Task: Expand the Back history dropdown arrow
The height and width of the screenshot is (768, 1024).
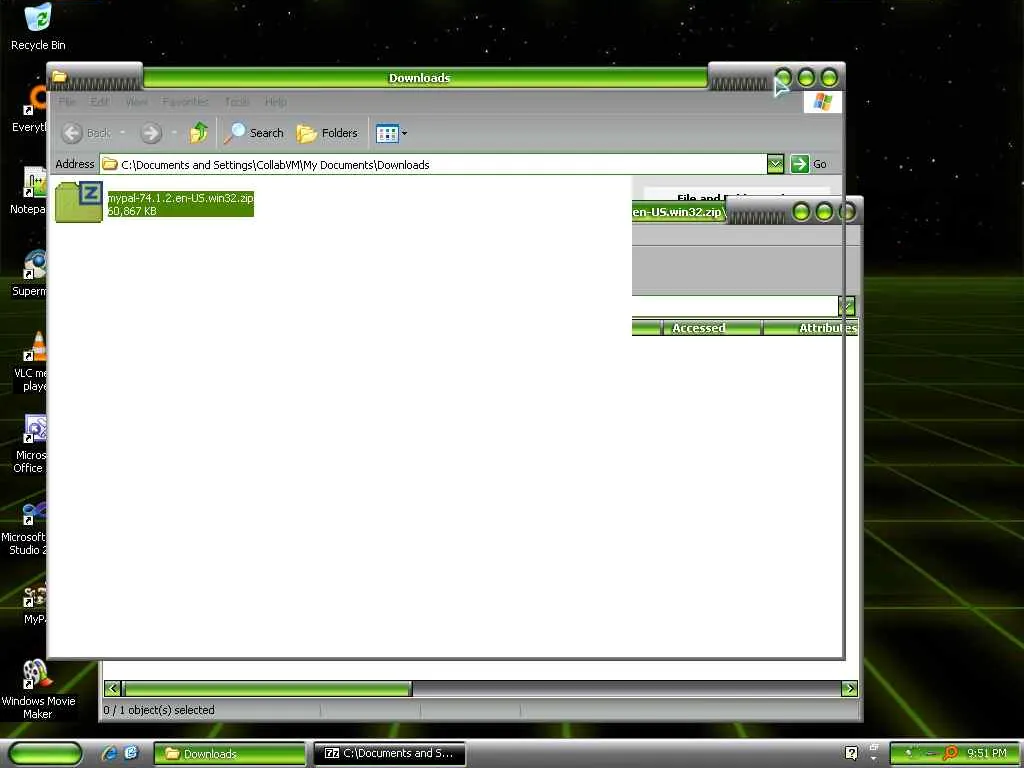Action: 122,133
